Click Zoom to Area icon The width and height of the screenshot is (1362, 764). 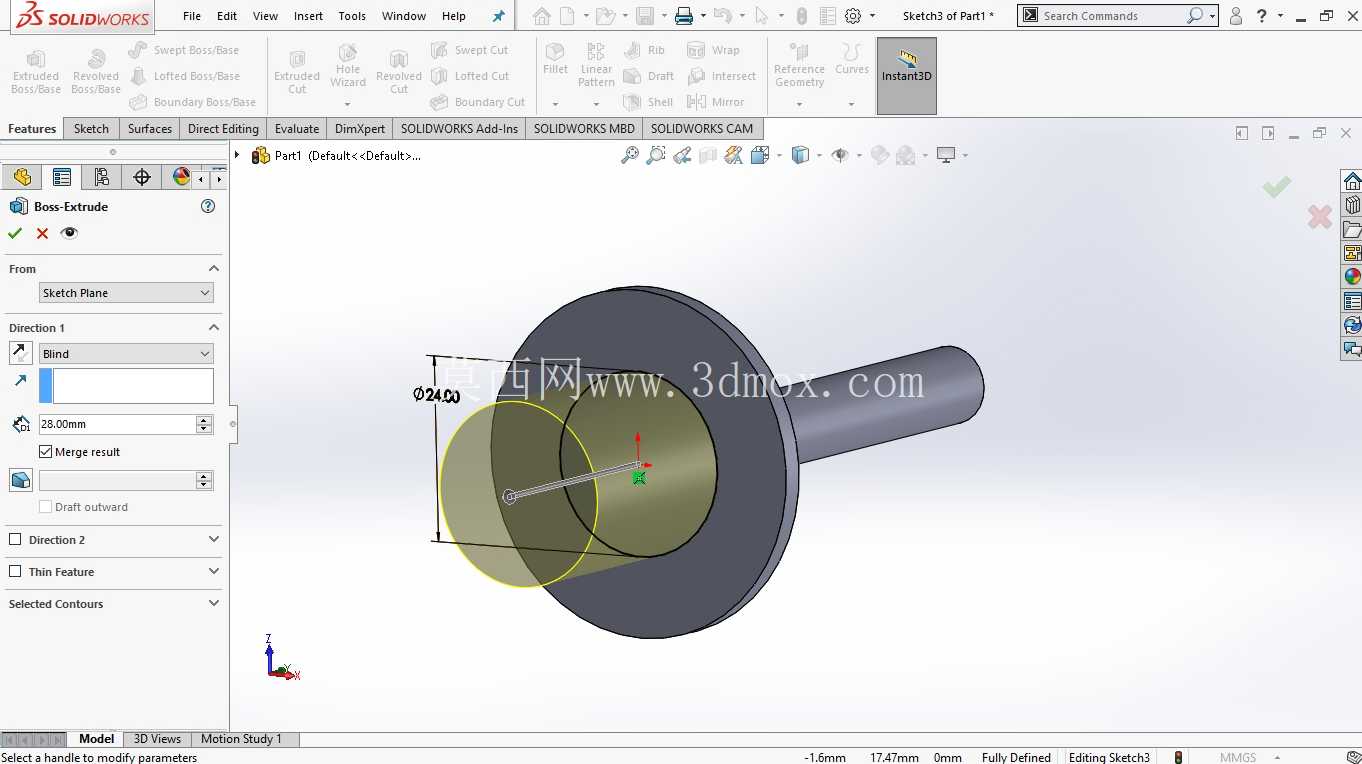coord(656,155)
